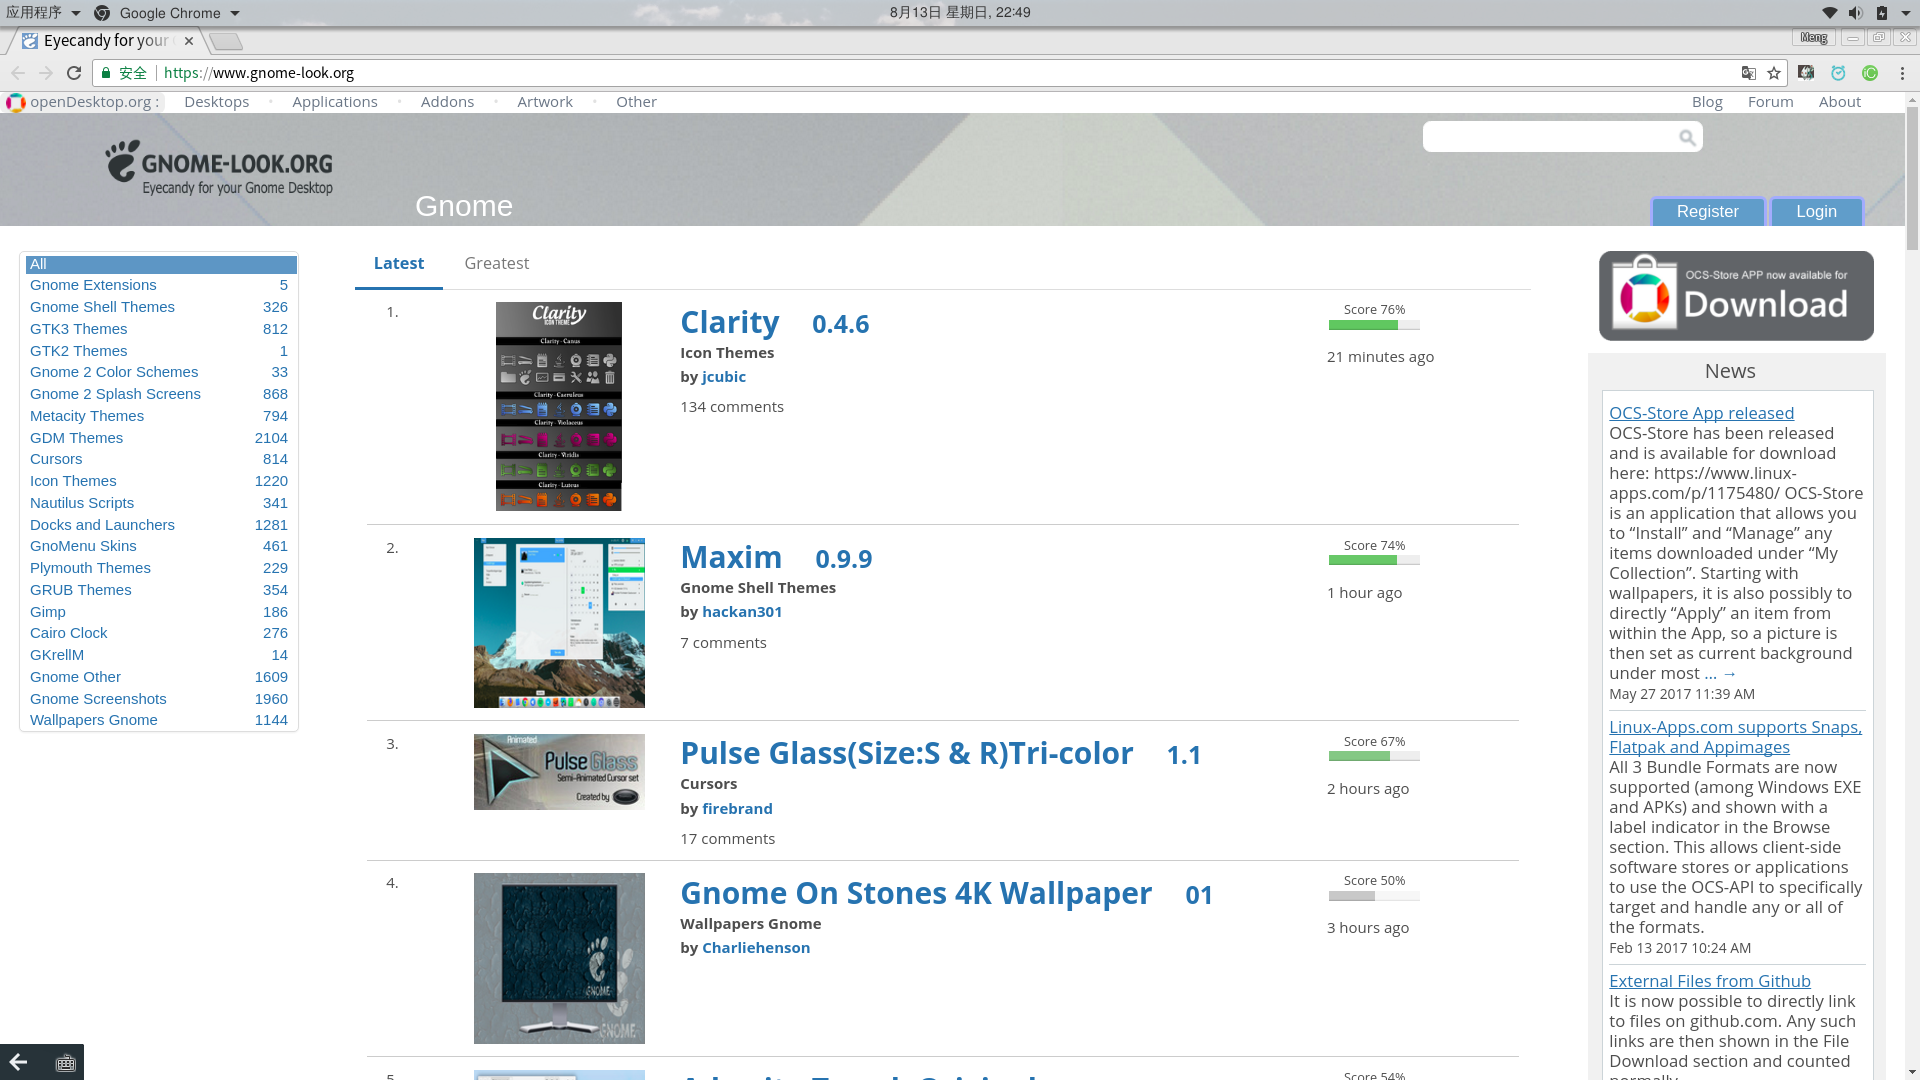Image resolution: width=1920 pixels, height=1080 pixels.
Task: Click the translate page icon in the address bar
Action: tap(1748, 73)
